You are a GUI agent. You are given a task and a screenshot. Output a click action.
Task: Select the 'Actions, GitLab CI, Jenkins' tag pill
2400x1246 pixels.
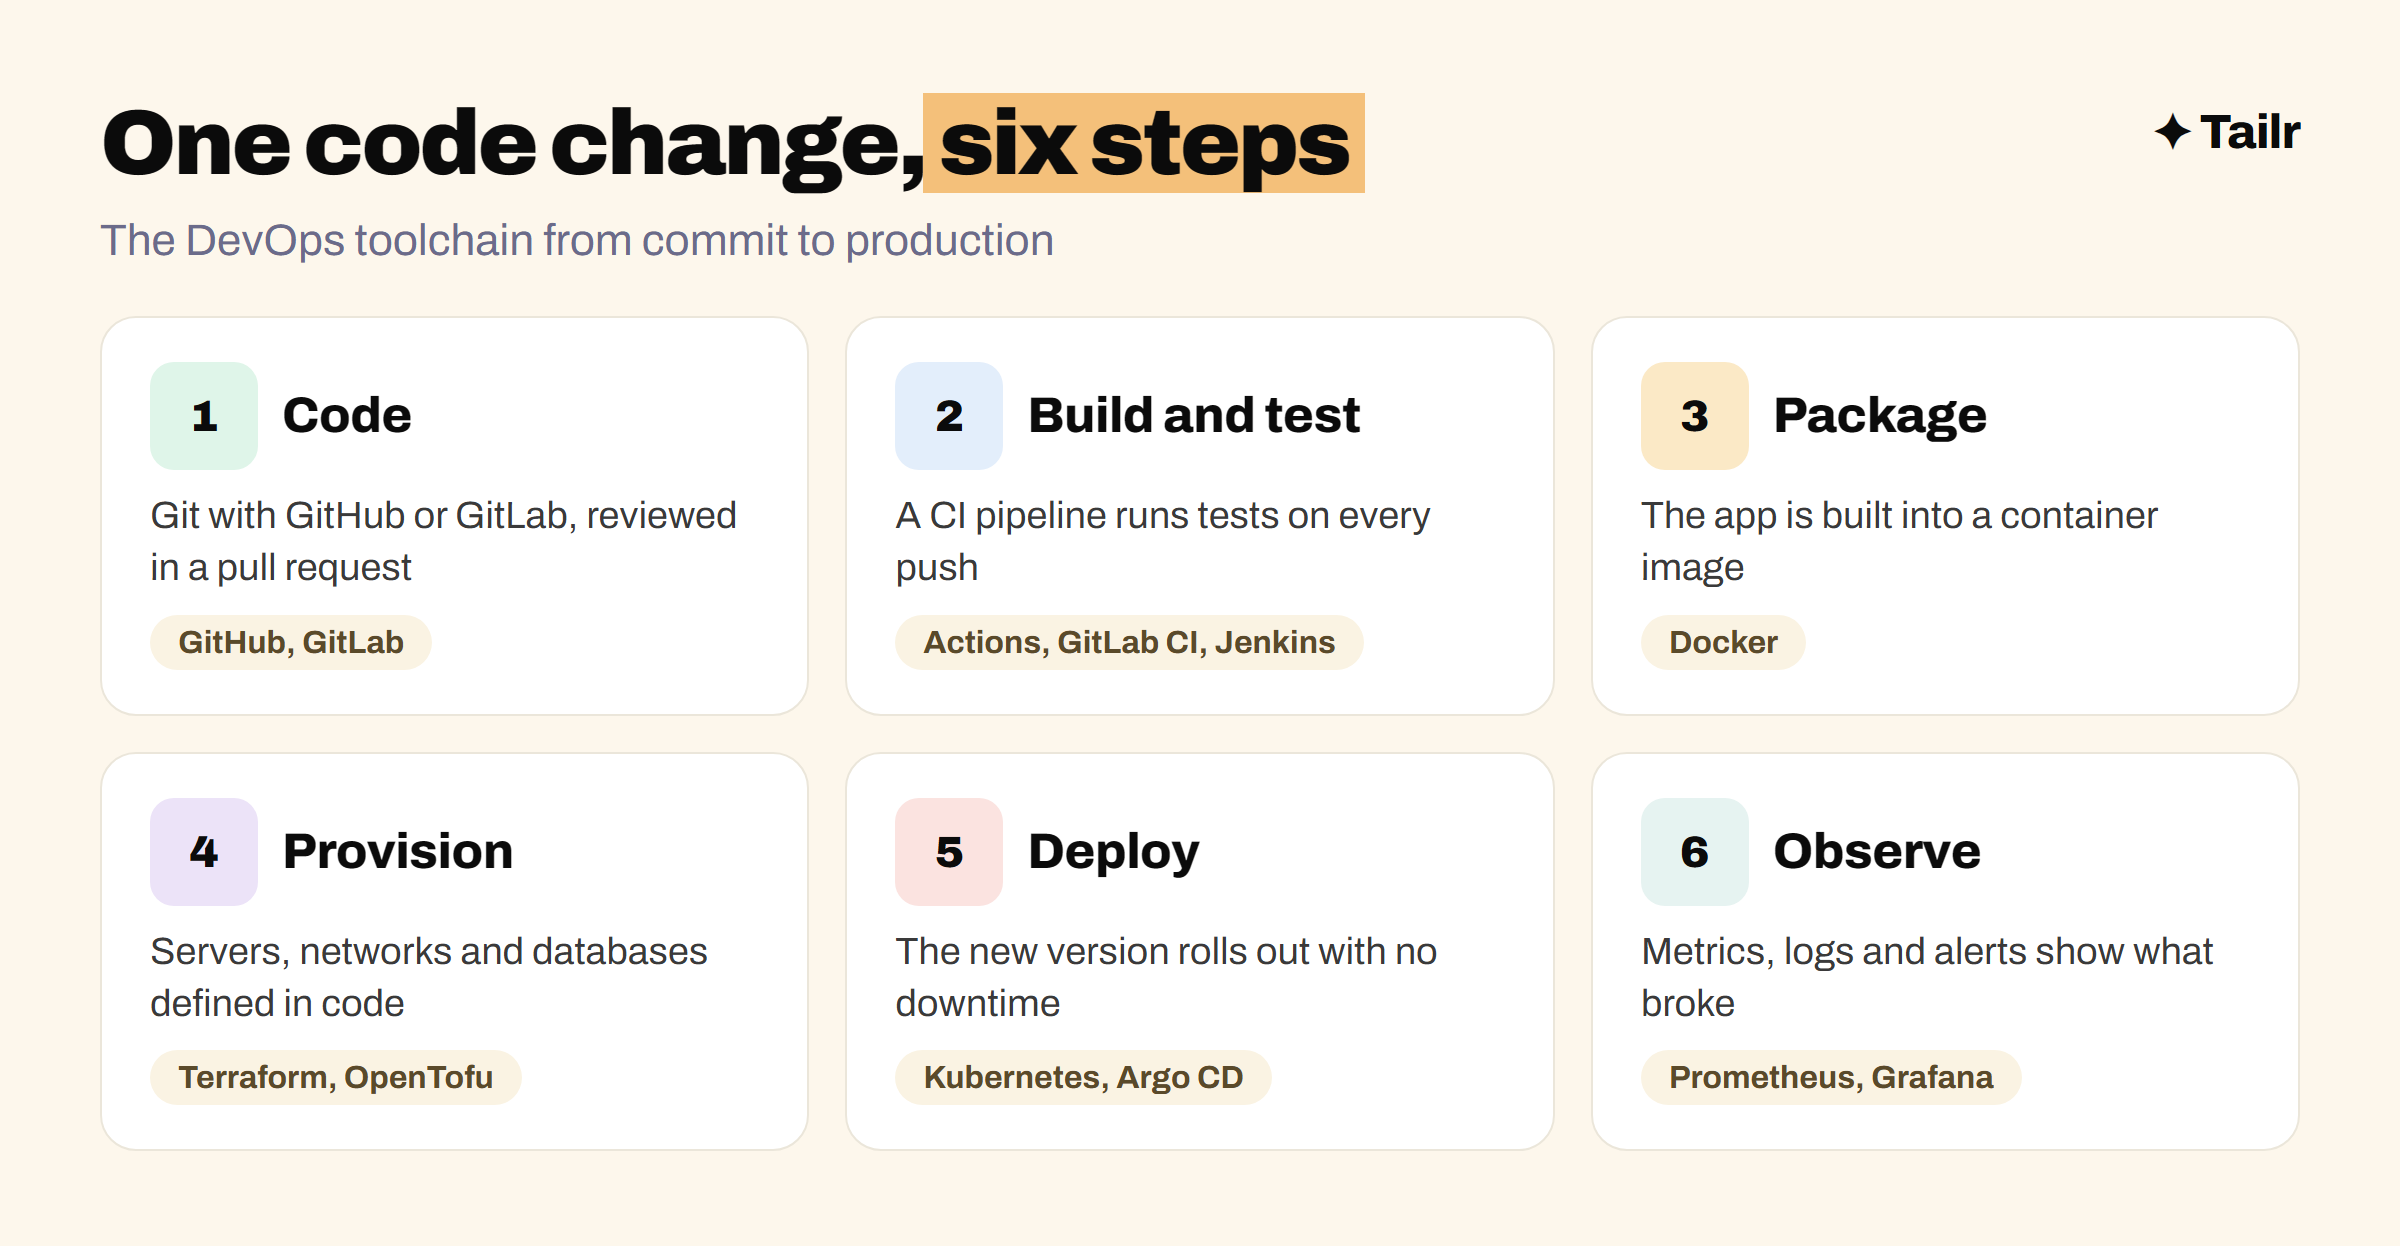(1129, 642)
